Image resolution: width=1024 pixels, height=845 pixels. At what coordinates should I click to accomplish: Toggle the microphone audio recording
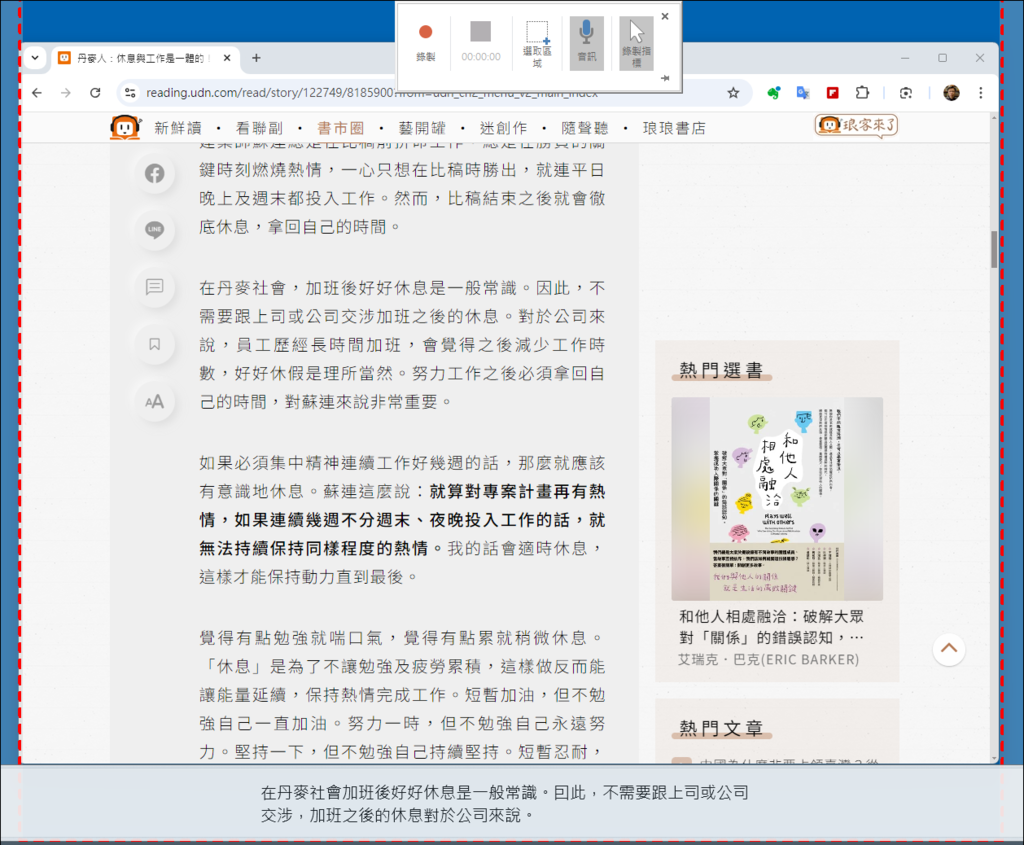pyautogui.click(x=586, y=43)
